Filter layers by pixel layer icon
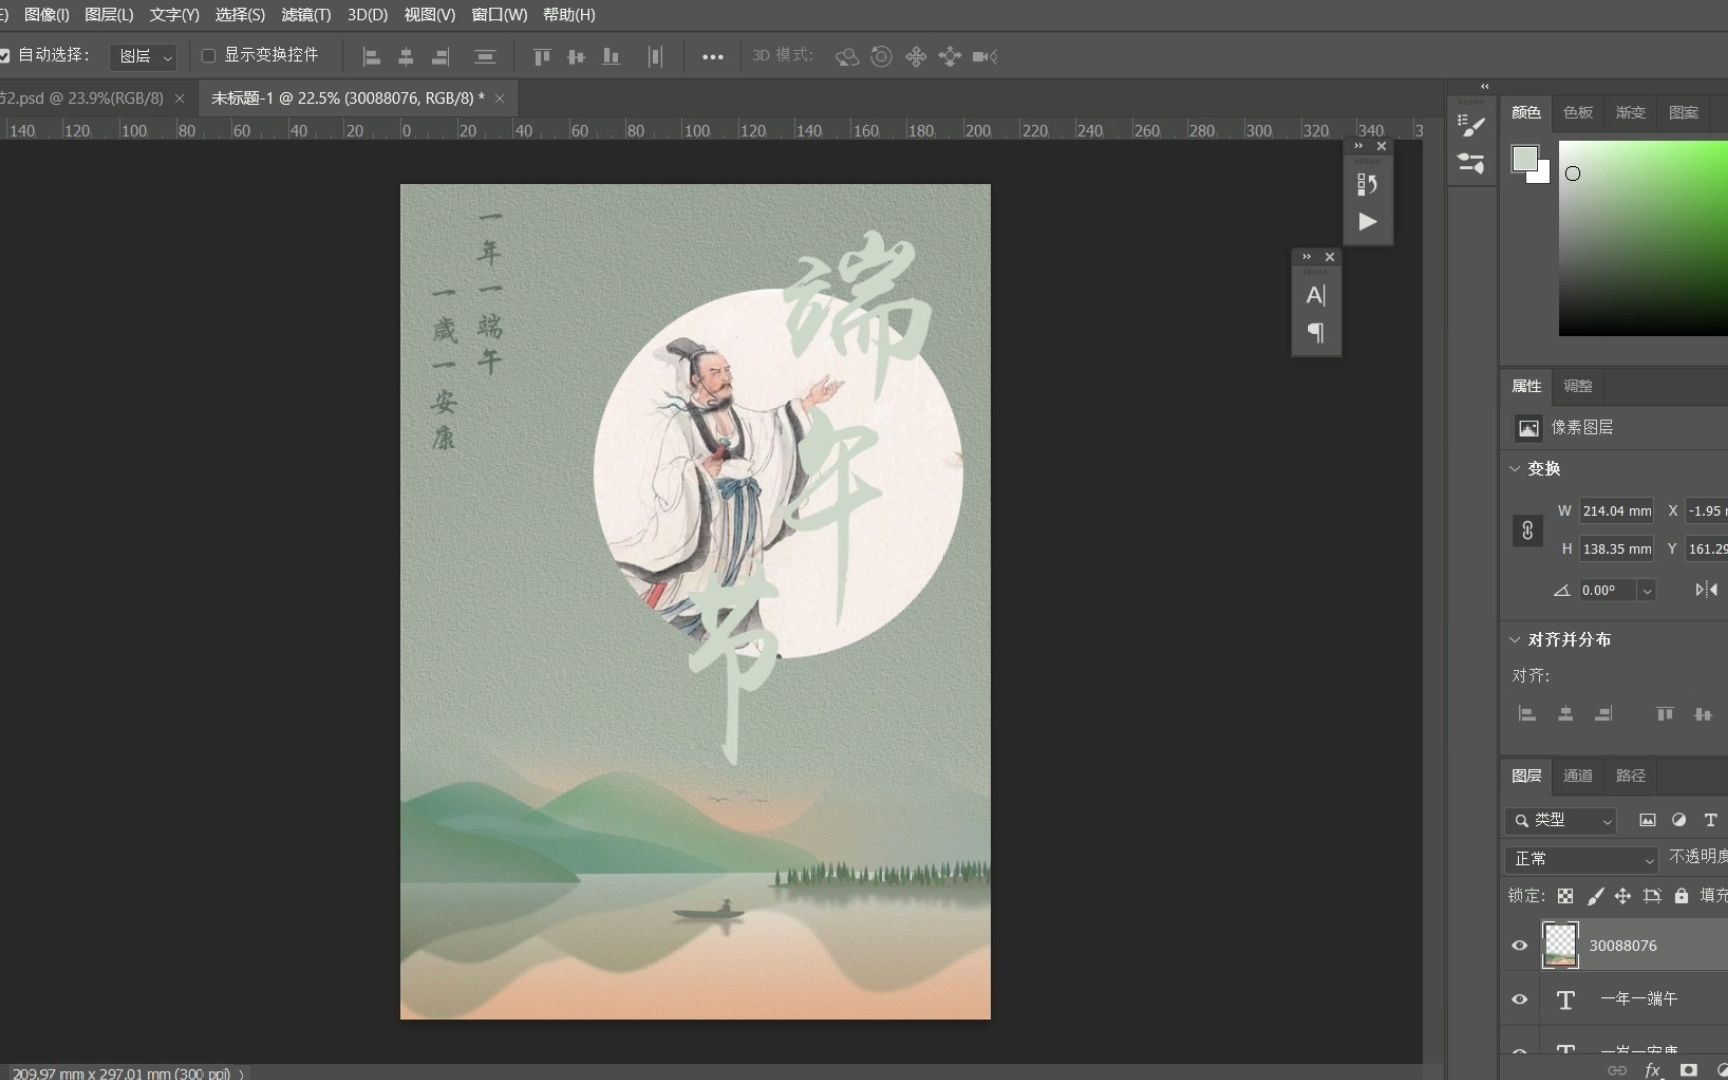 pos(1647,820)
